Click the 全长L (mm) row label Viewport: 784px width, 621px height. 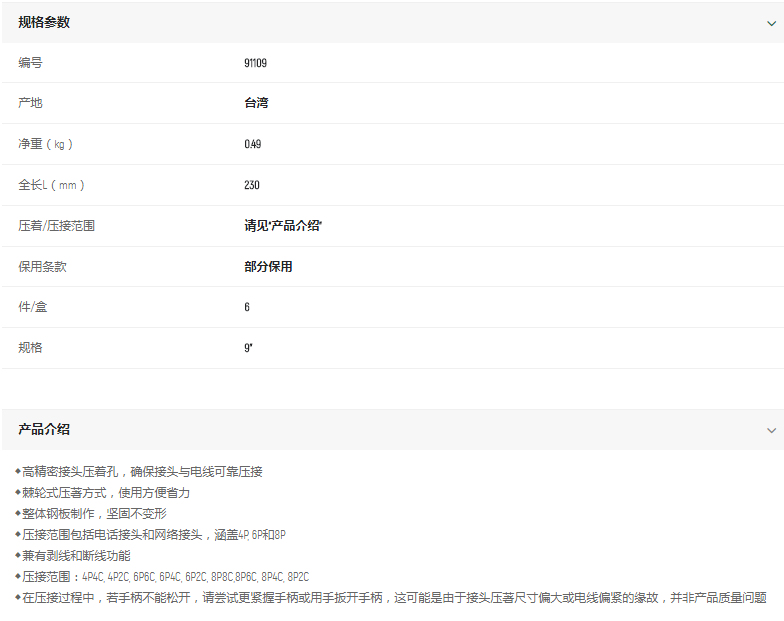click(x=52, y=185)
